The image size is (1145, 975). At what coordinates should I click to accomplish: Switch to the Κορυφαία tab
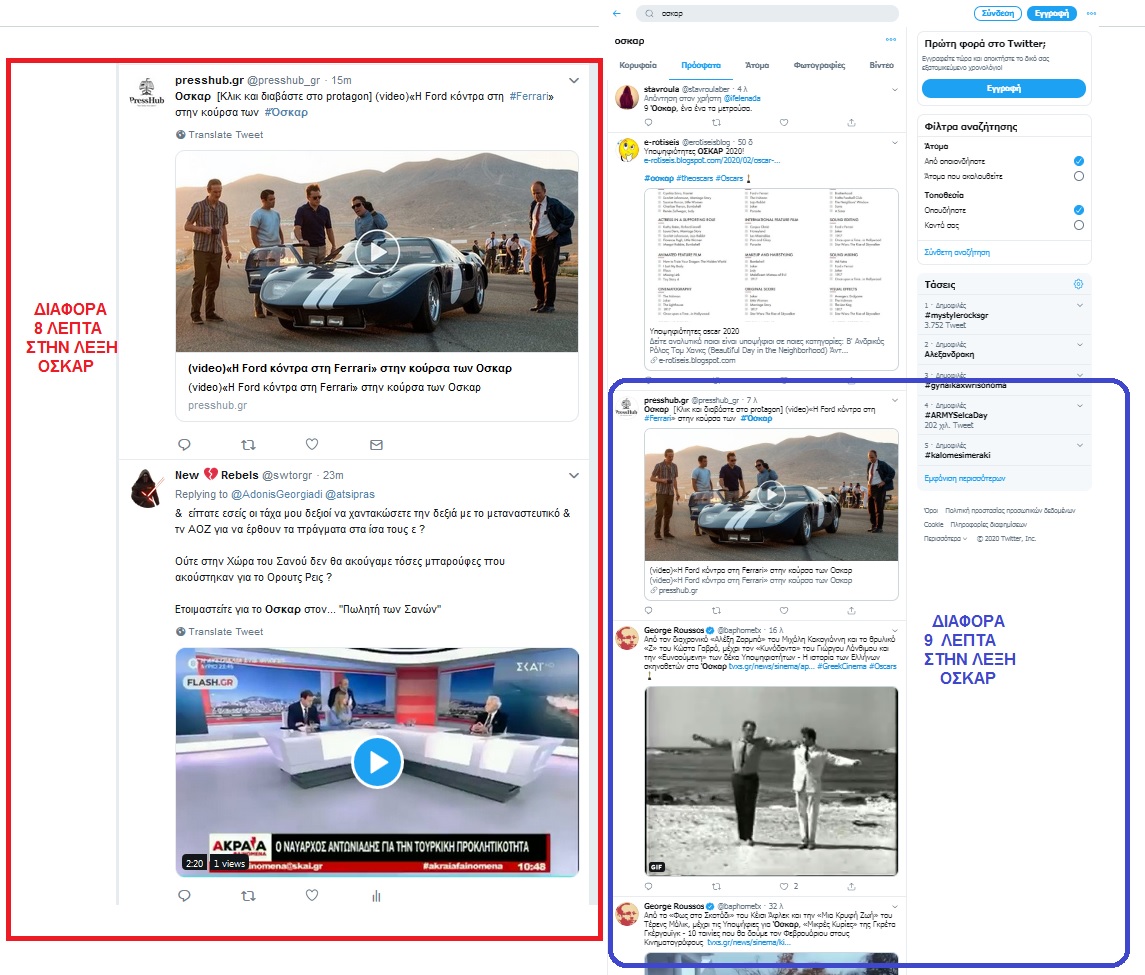click(x=637, y=65)
